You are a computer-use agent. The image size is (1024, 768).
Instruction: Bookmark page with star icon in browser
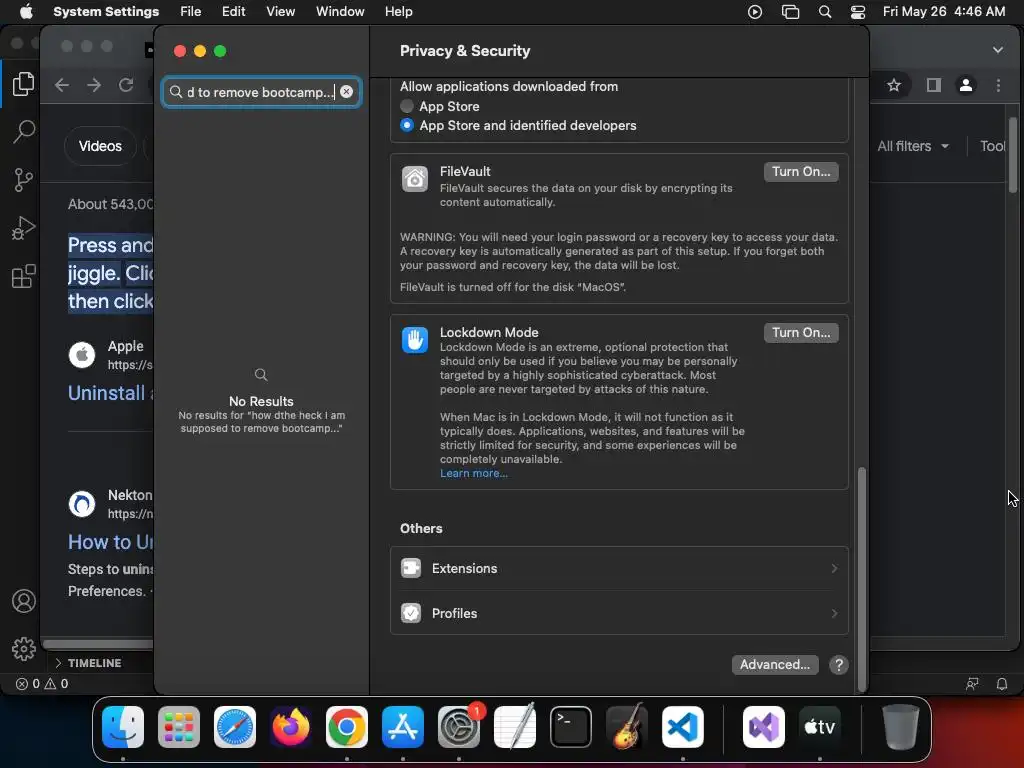coord(894,85)
